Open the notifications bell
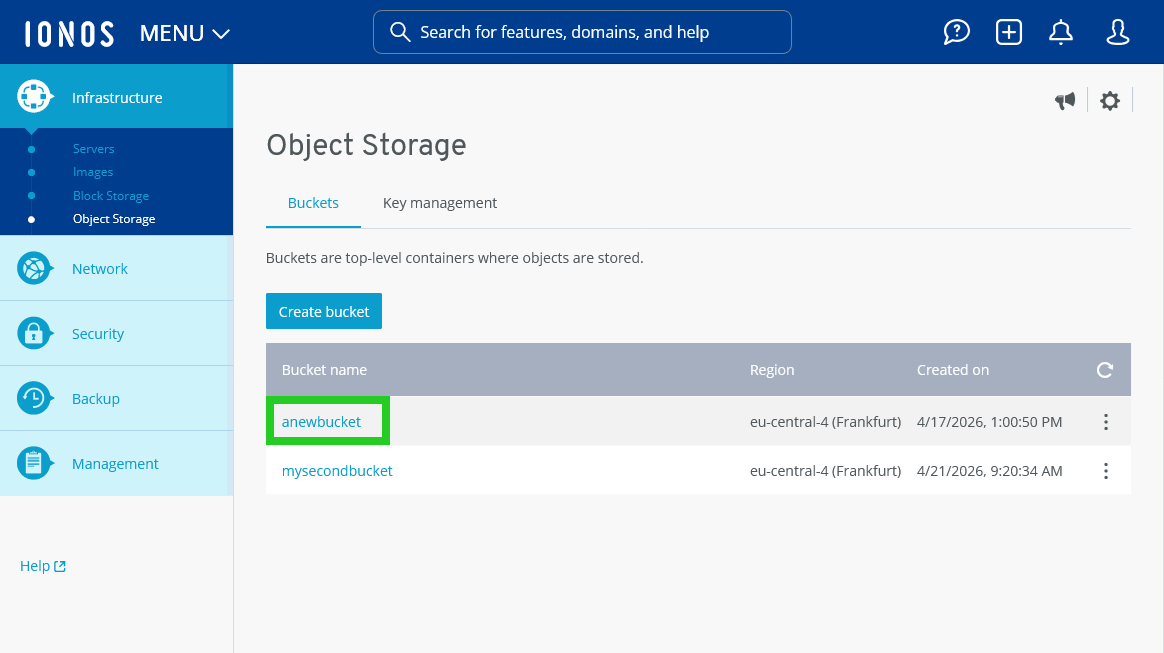Image resolution: width=1164 pixels, height=653 pixels. pos(1061,32)
